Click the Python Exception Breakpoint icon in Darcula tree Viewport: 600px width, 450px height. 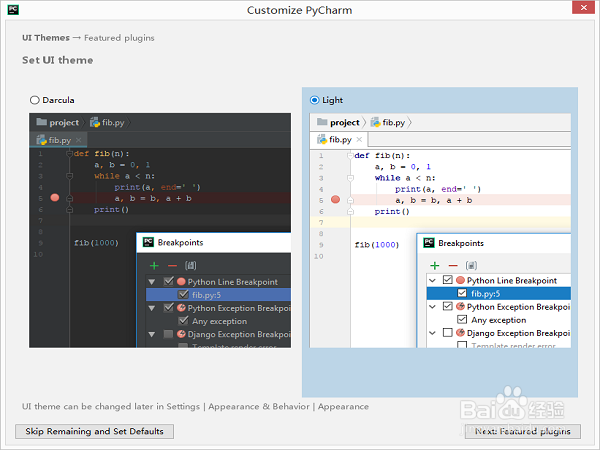point(181,308)
